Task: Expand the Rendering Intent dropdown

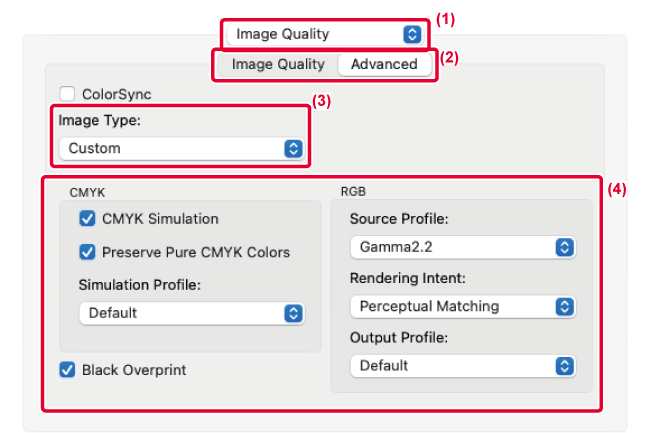Action: tap(461, 306)
